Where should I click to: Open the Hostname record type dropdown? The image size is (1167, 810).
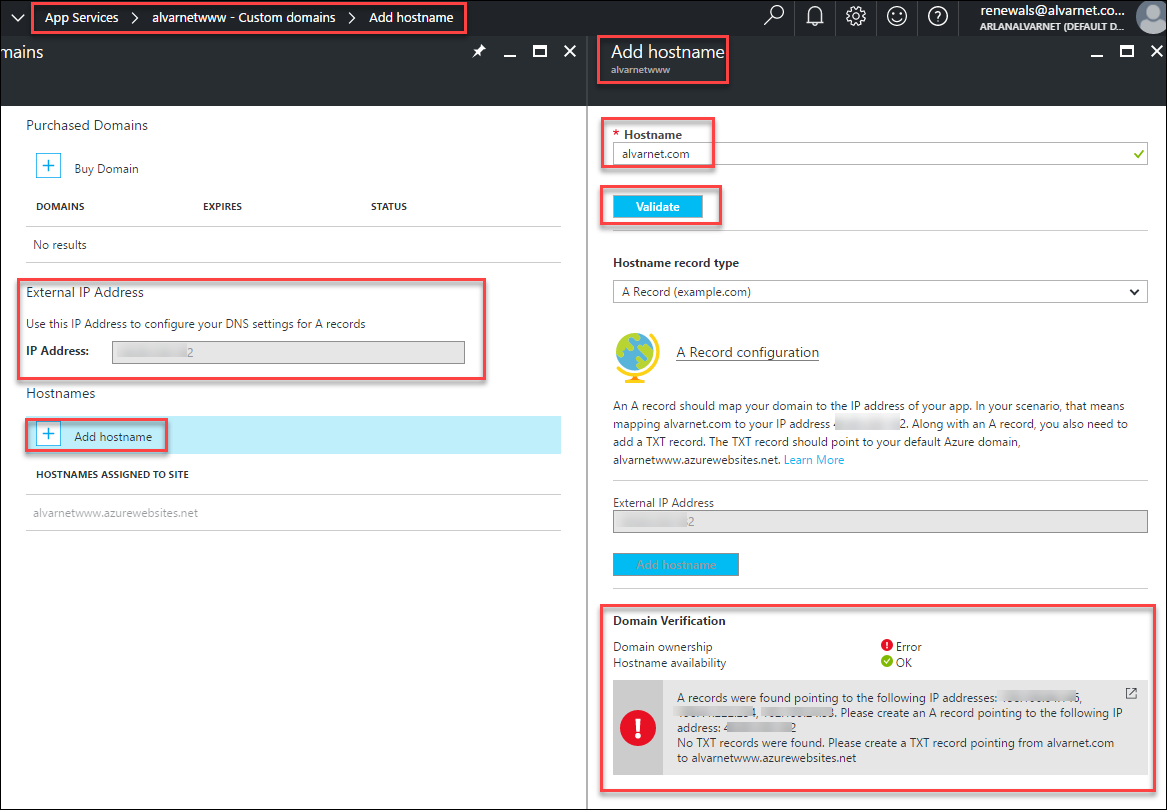[880, 292]
